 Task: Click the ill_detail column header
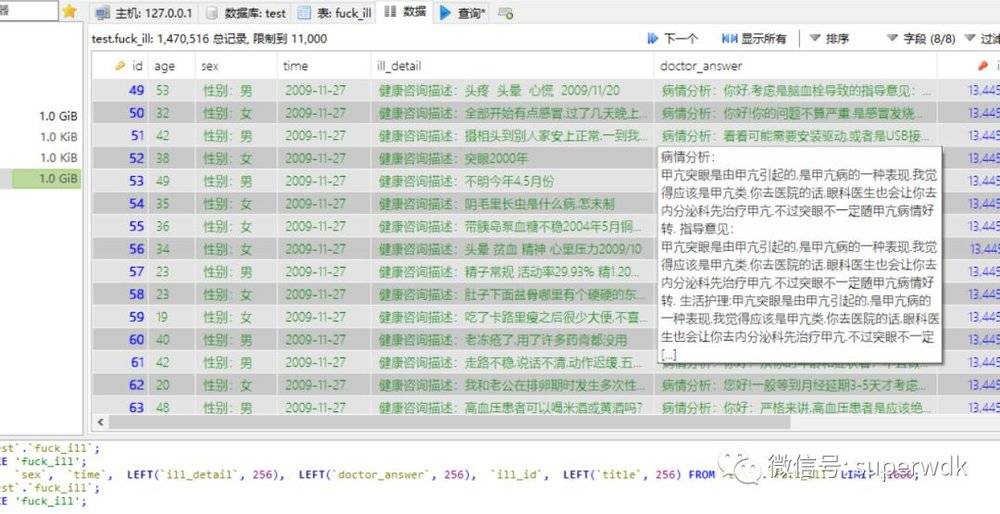512,66
